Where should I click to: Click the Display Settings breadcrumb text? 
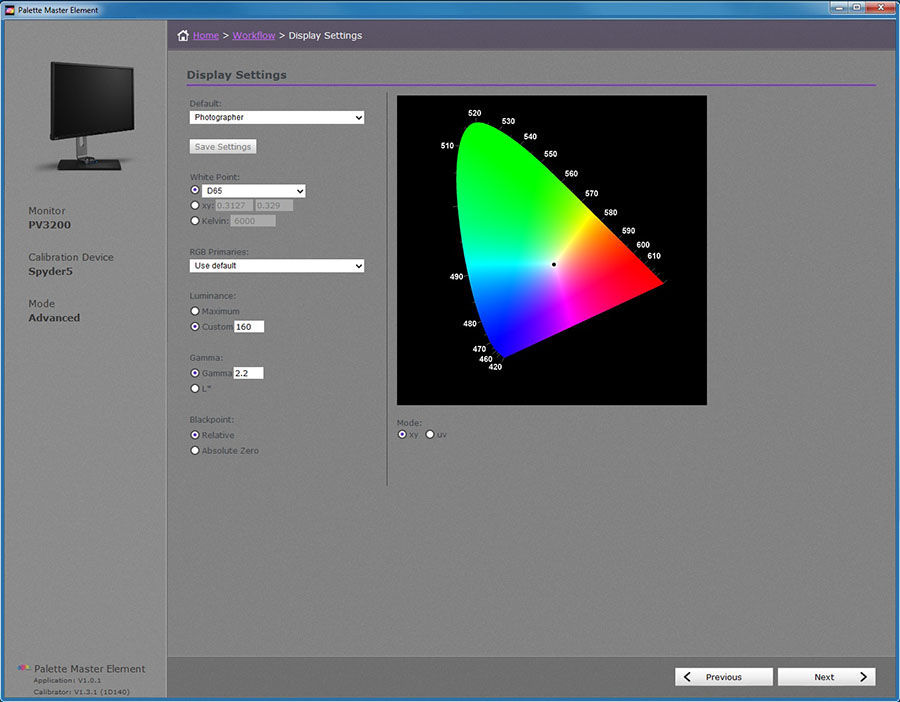pyautogui.click(x=325, y=36)
